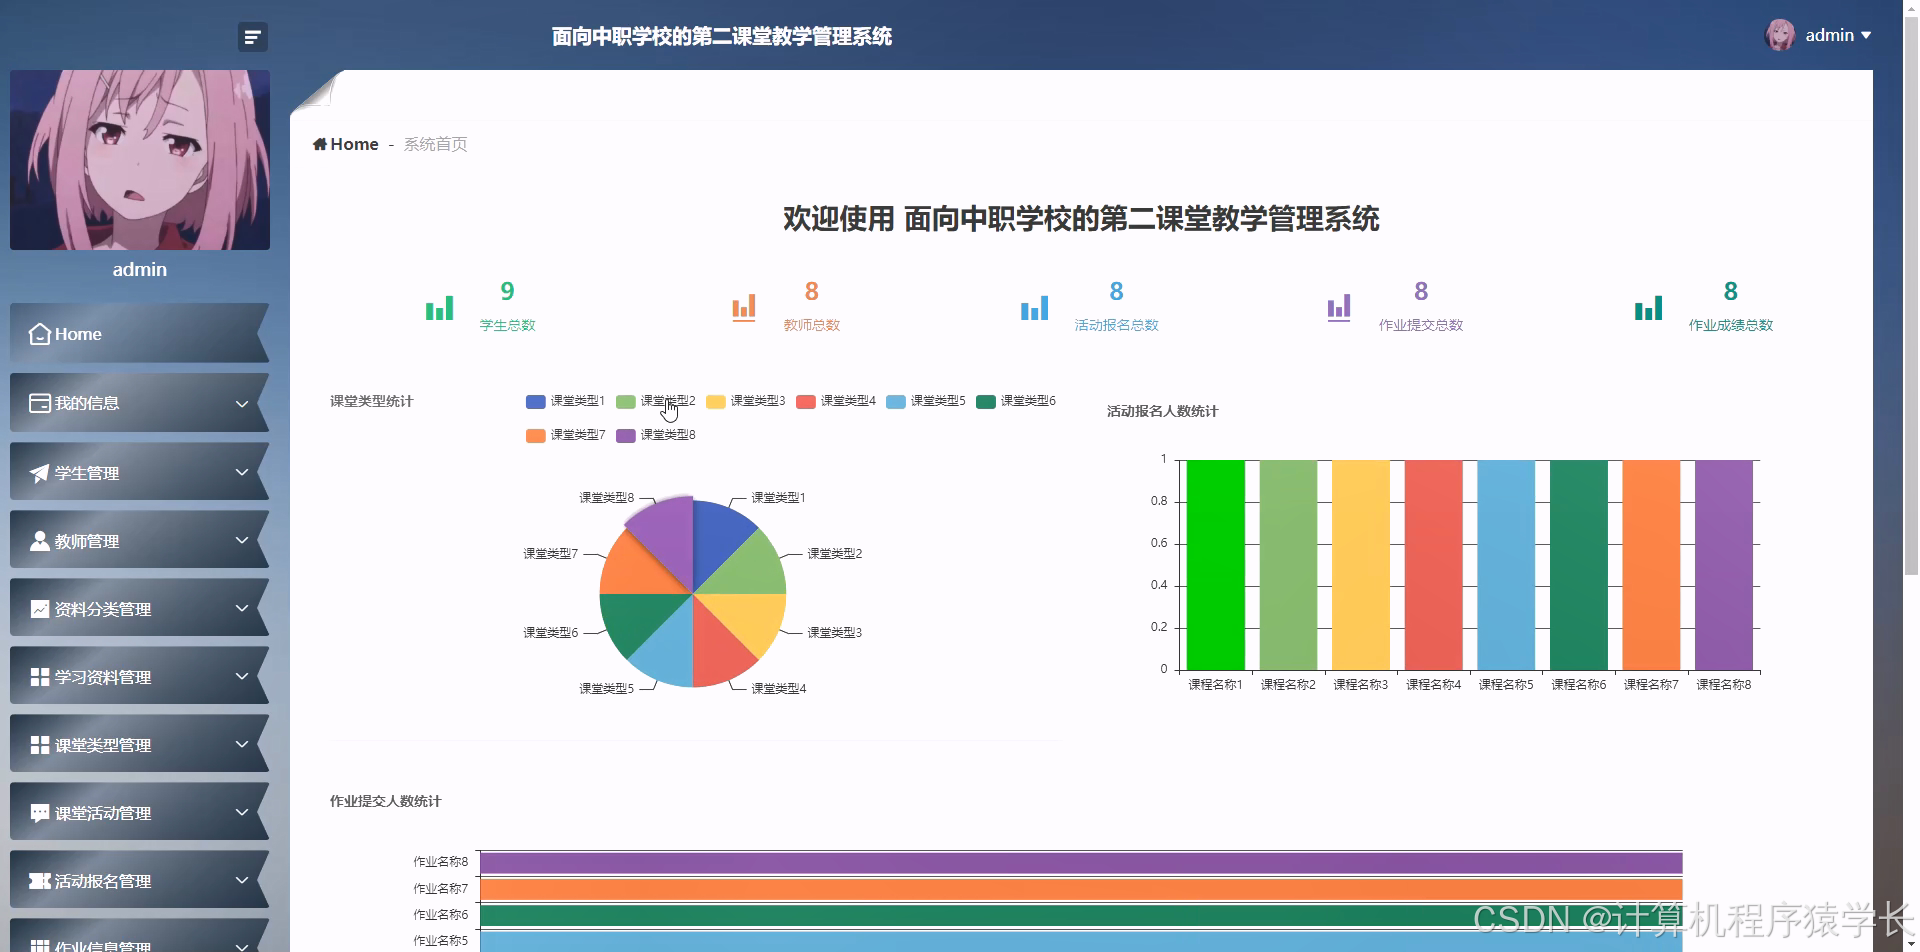Click the blue 活动报名总数 bar chart icon
Image resolution: width=1920 pixels, height=952 pixels.
click(1035, 308)
